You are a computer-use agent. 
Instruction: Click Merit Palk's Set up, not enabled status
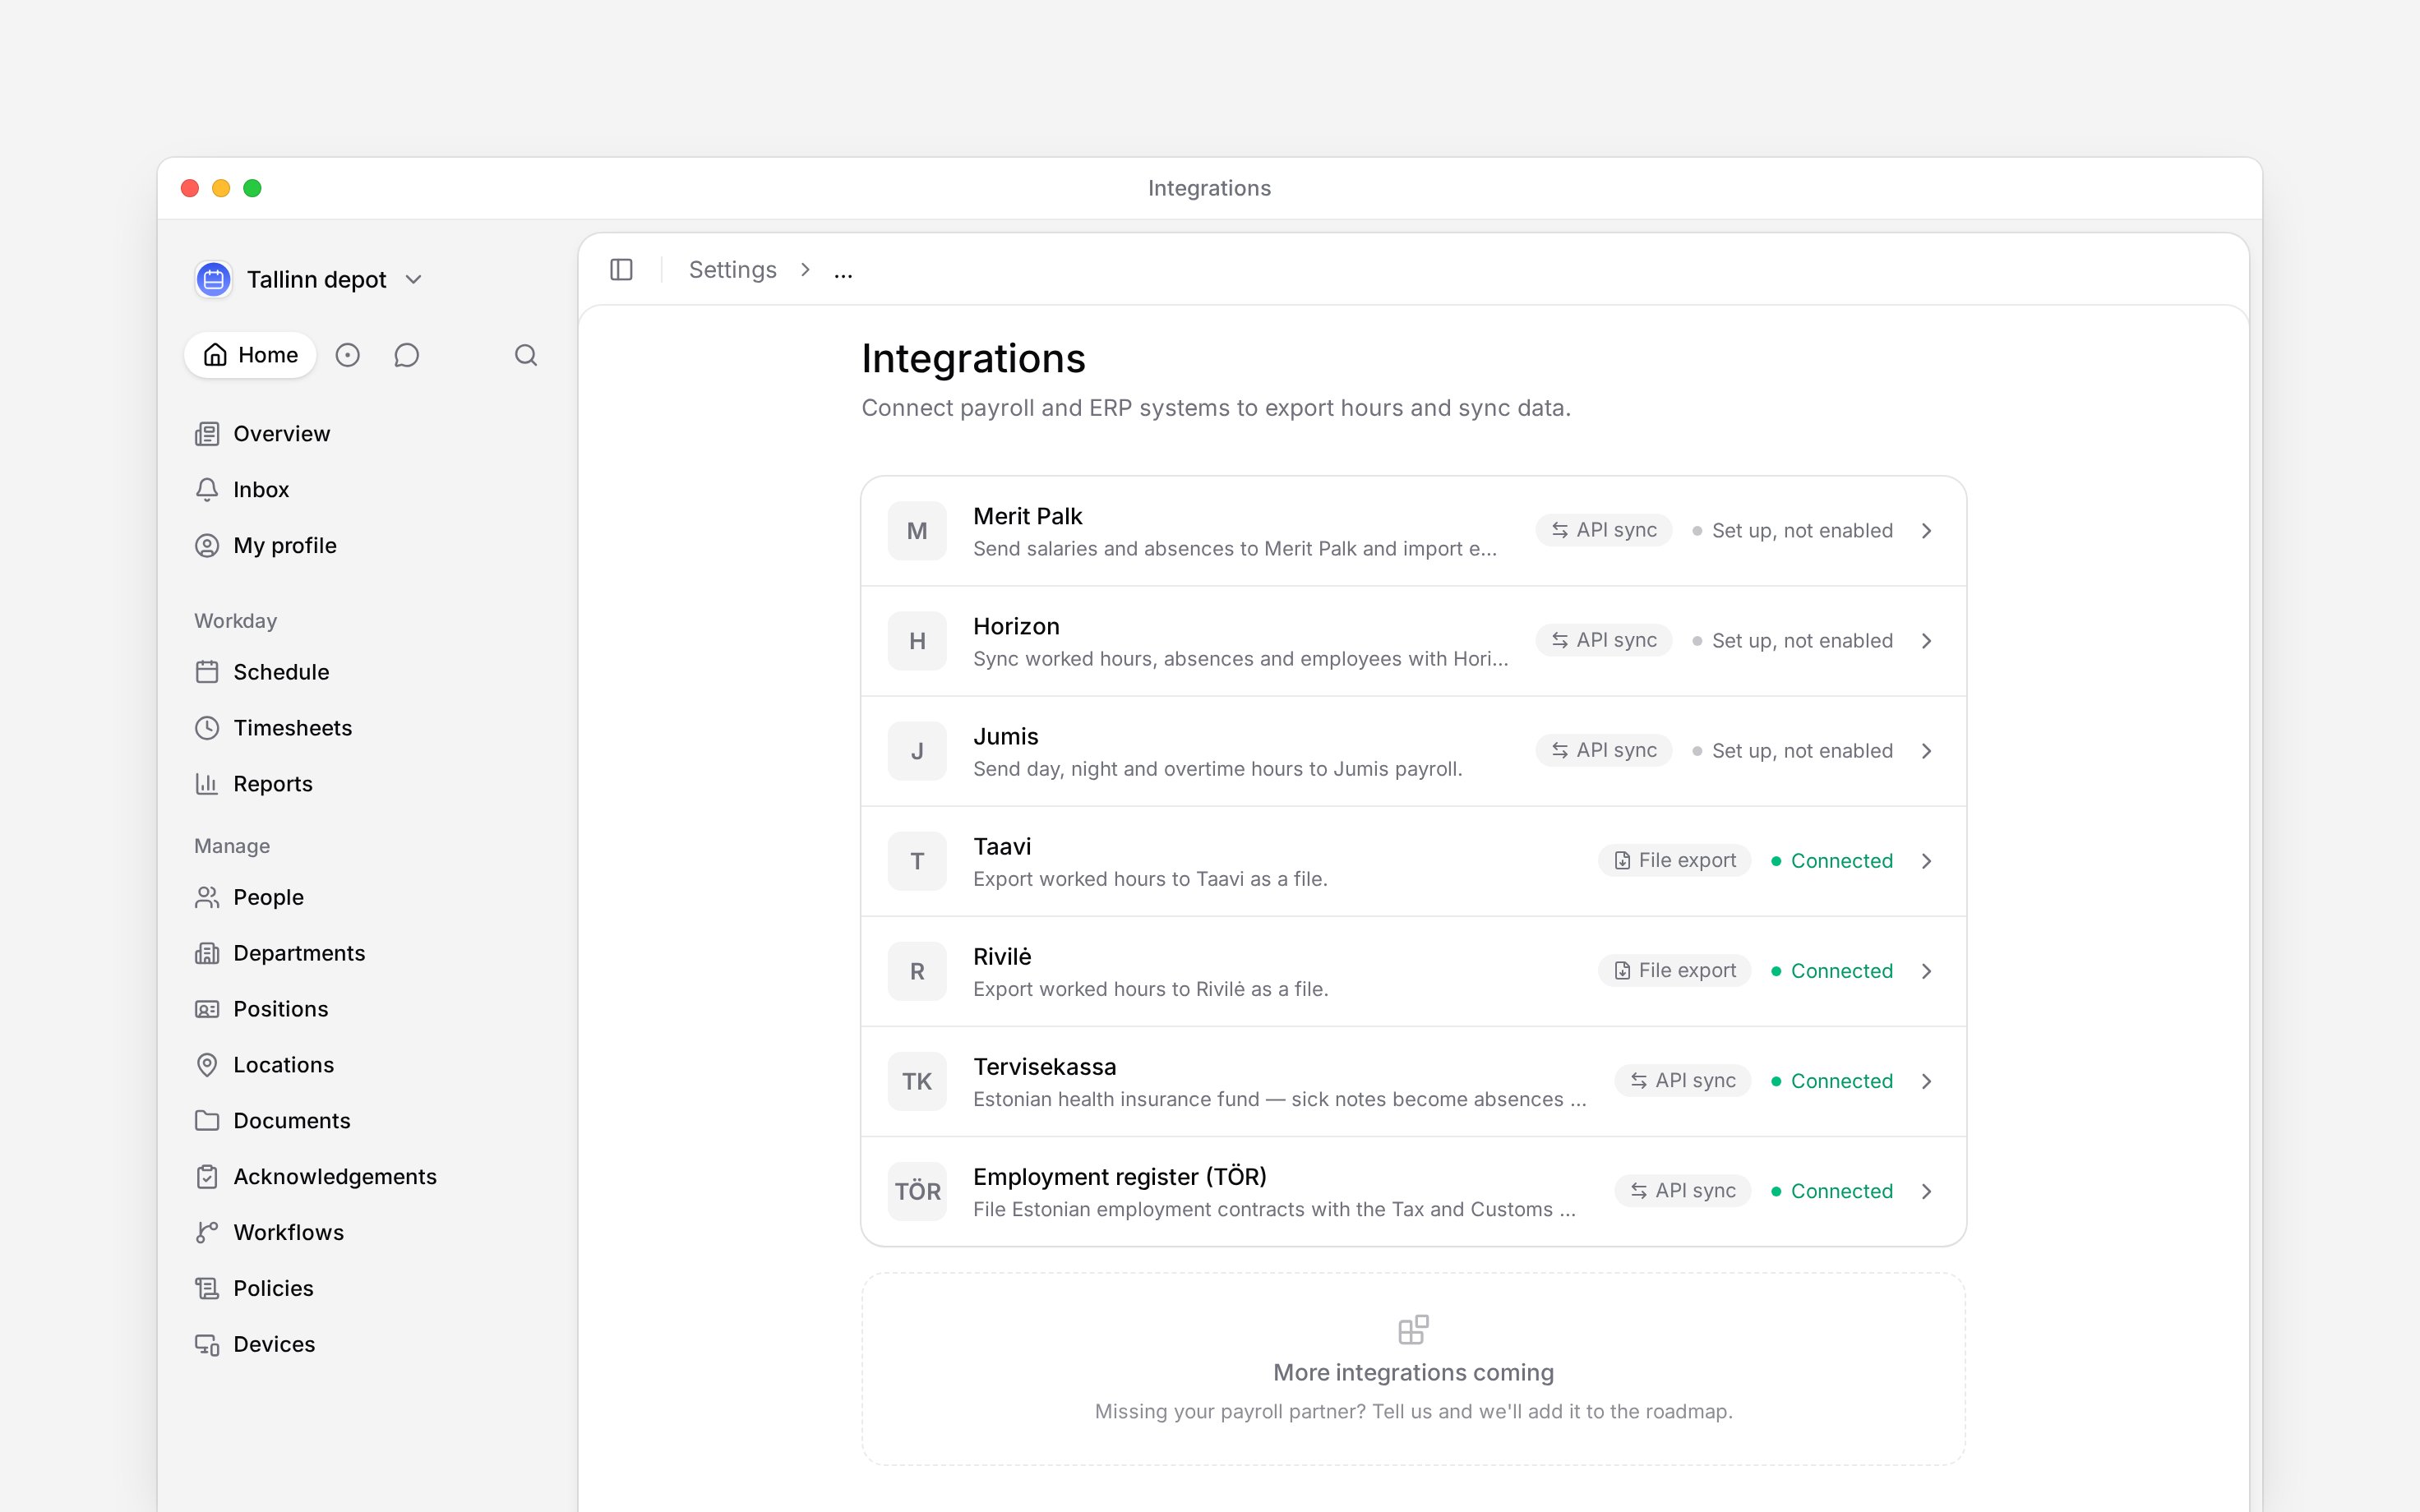pos(1792,531)
